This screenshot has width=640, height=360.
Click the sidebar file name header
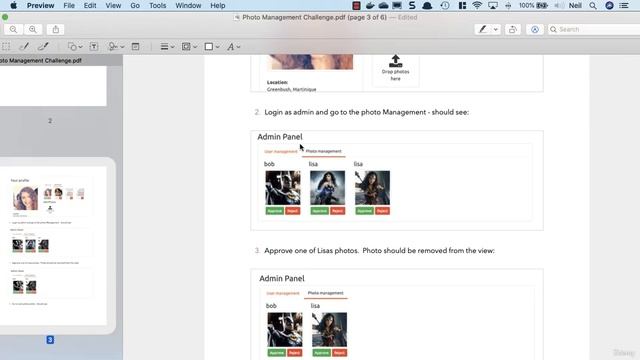[41, 60]
